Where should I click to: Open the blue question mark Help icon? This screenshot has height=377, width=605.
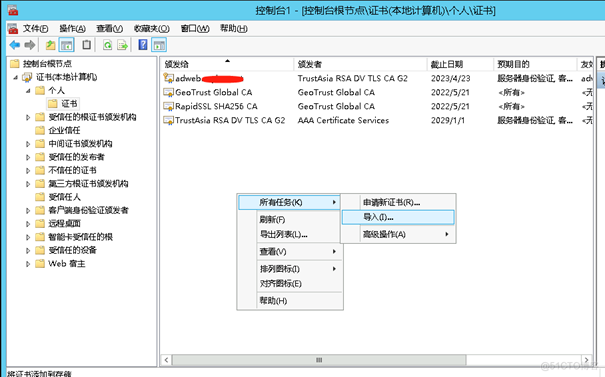[x=142, y=45]
